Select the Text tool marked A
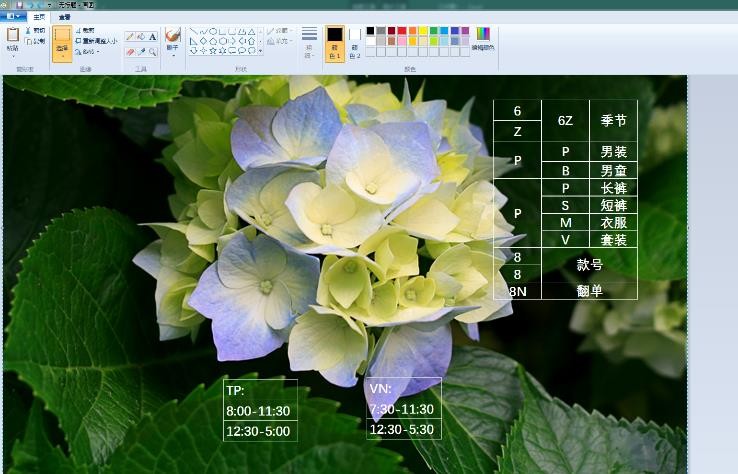The height and width of the screenshot is (474, 738). click(152, 37)
